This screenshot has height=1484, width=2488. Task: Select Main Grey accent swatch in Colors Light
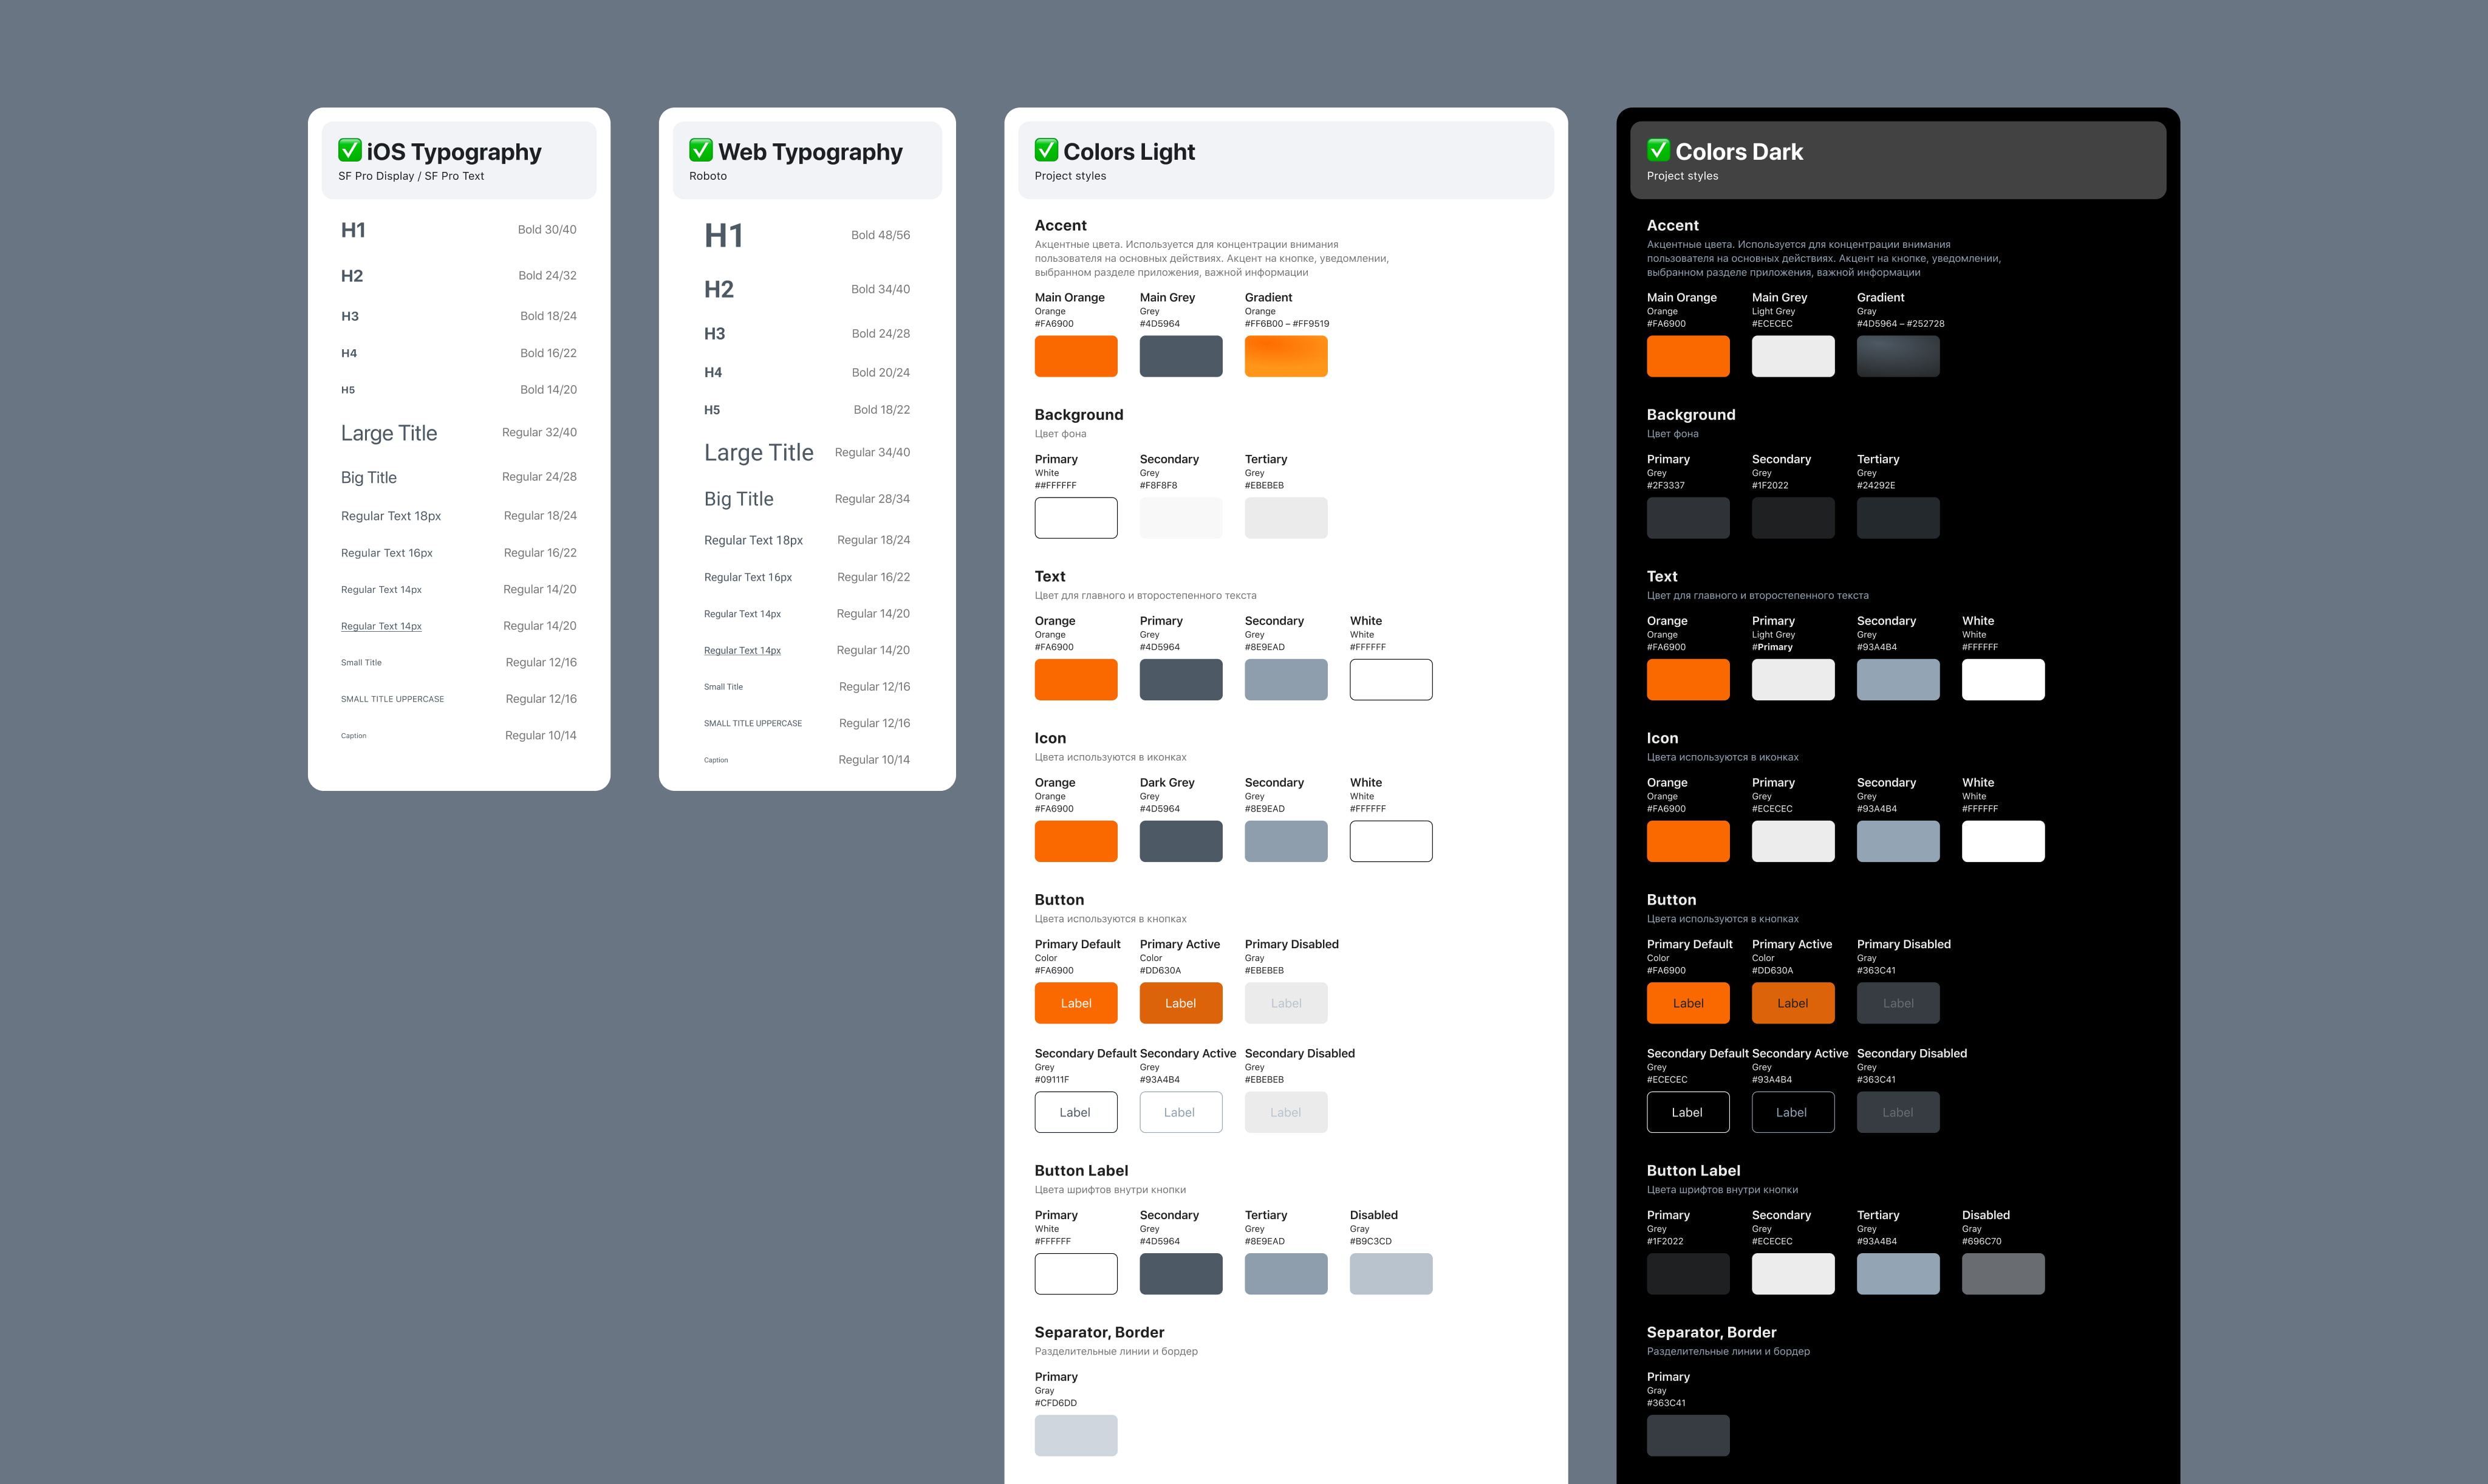tap(1181, 356)
